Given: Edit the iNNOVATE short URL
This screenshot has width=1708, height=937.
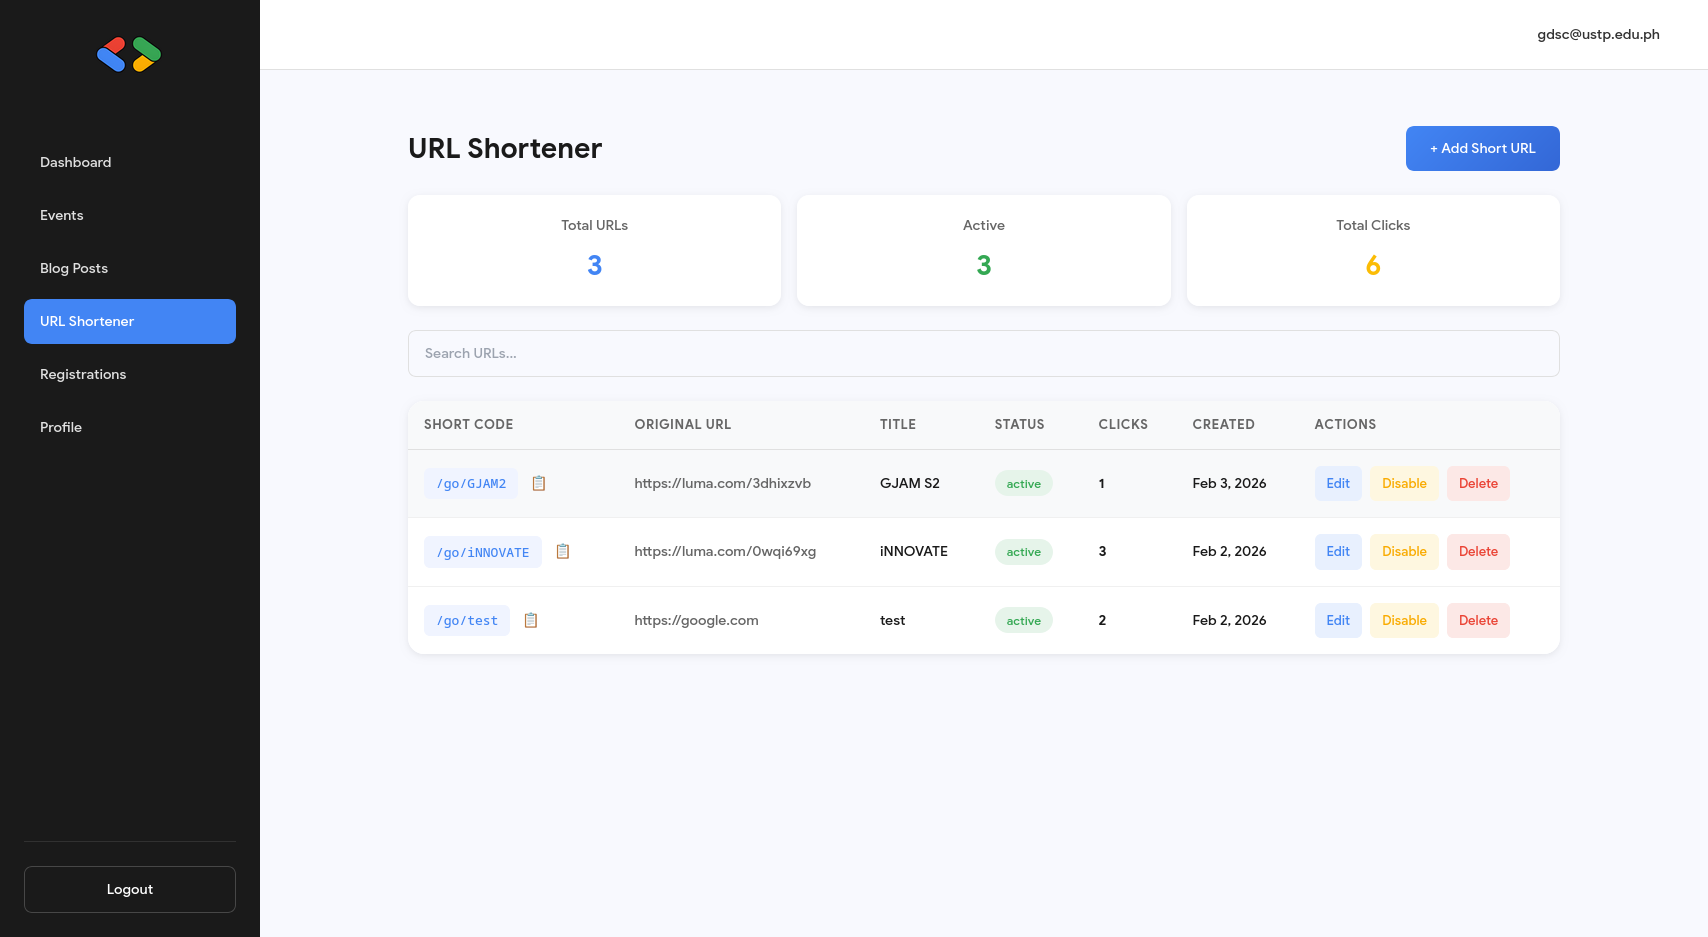Looking at the screenshot, I should 1338,551.
